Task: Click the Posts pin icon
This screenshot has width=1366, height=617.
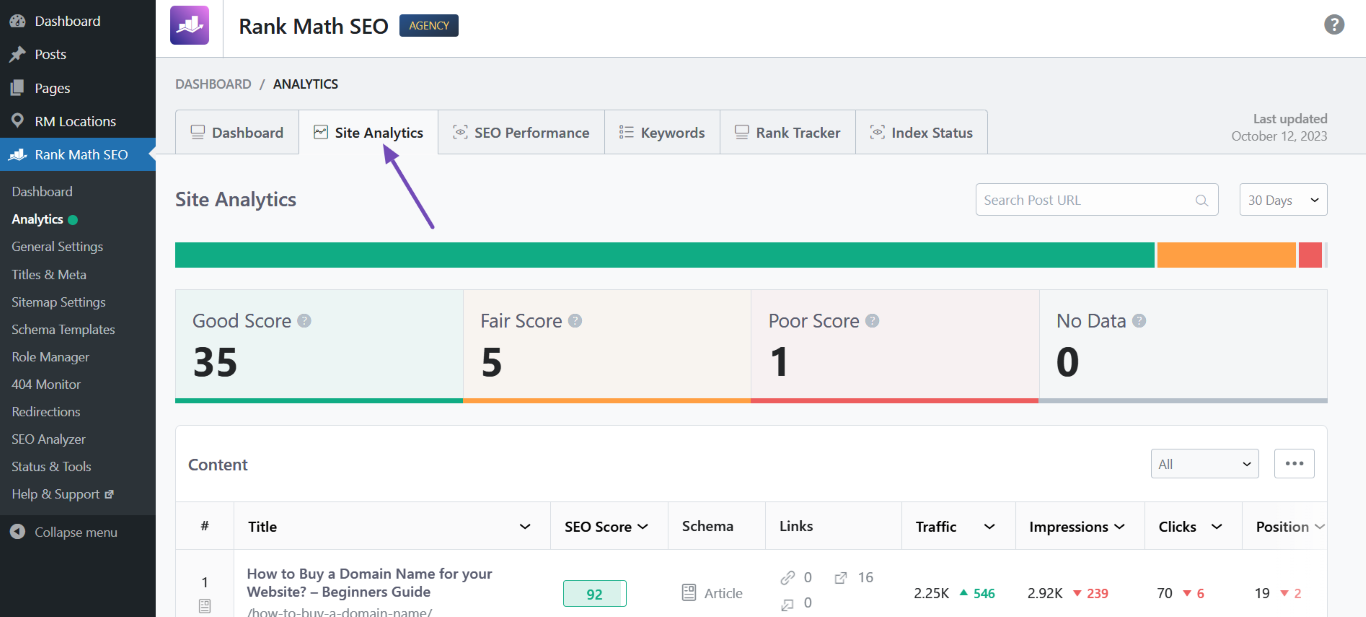Action: [17, 54]
